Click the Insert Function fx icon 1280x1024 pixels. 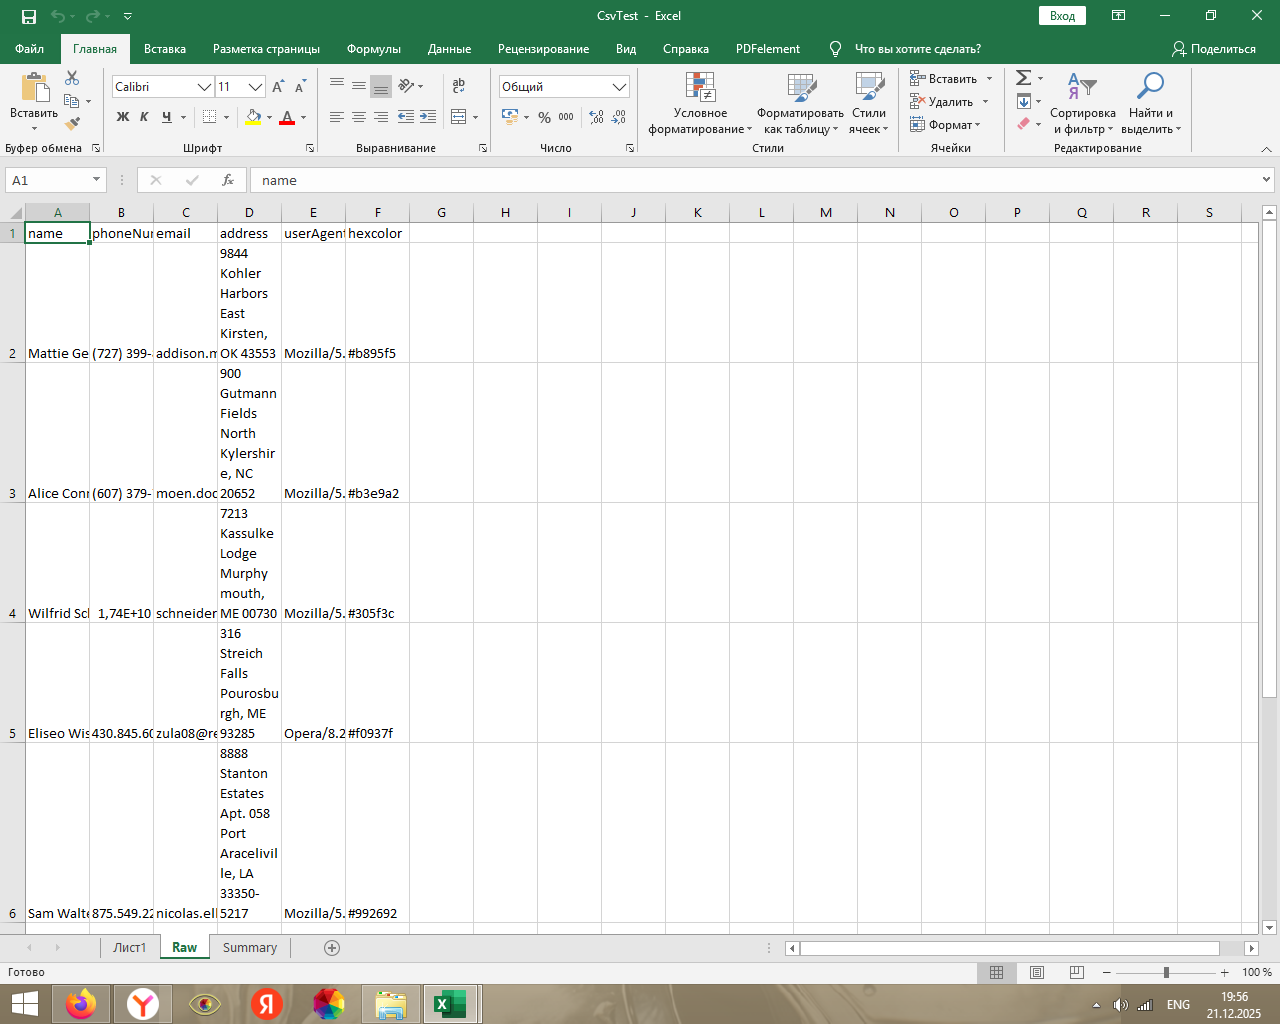228,180
